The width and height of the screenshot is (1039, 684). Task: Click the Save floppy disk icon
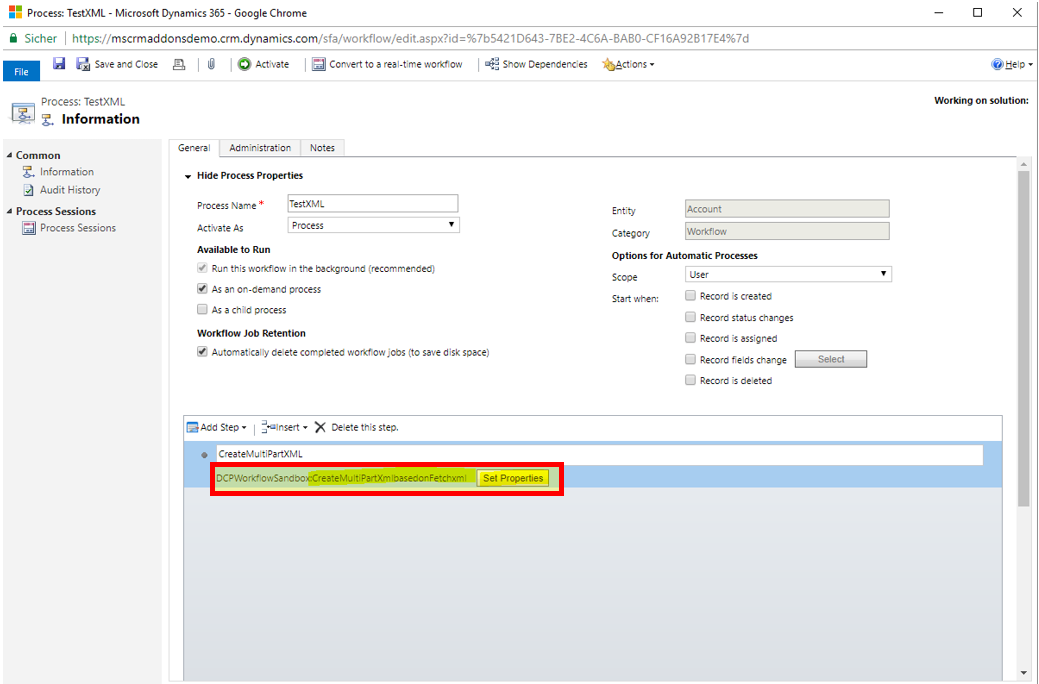(x=59, y=64)
